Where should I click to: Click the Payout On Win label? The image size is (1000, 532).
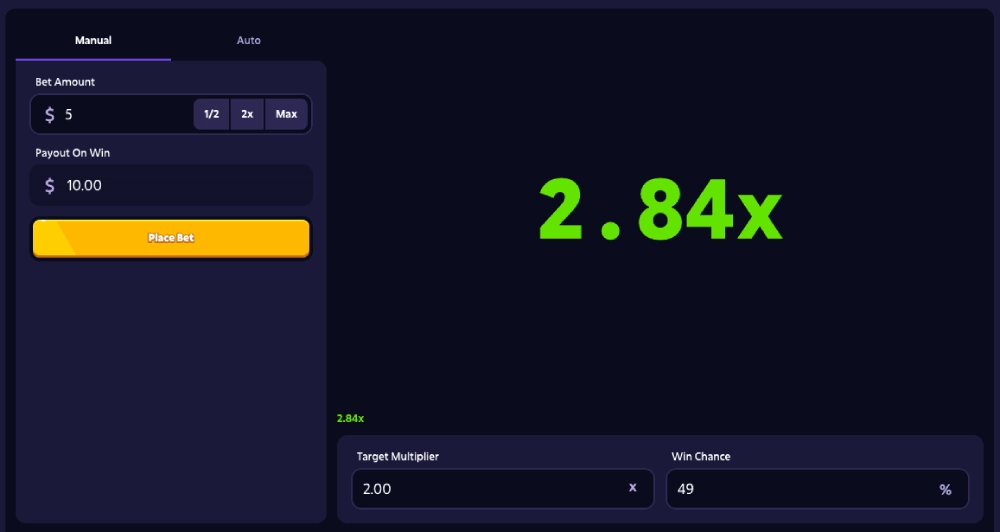click(73, 153)
